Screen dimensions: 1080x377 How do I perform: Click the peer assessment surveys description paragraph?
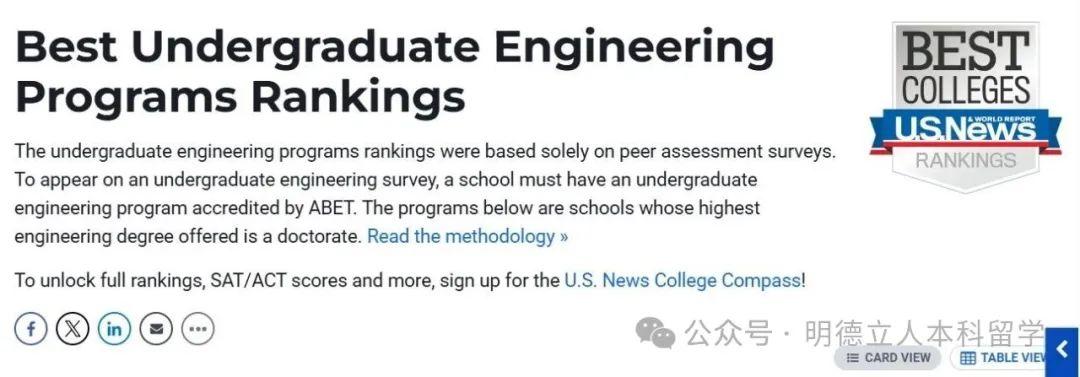[425, 194]
